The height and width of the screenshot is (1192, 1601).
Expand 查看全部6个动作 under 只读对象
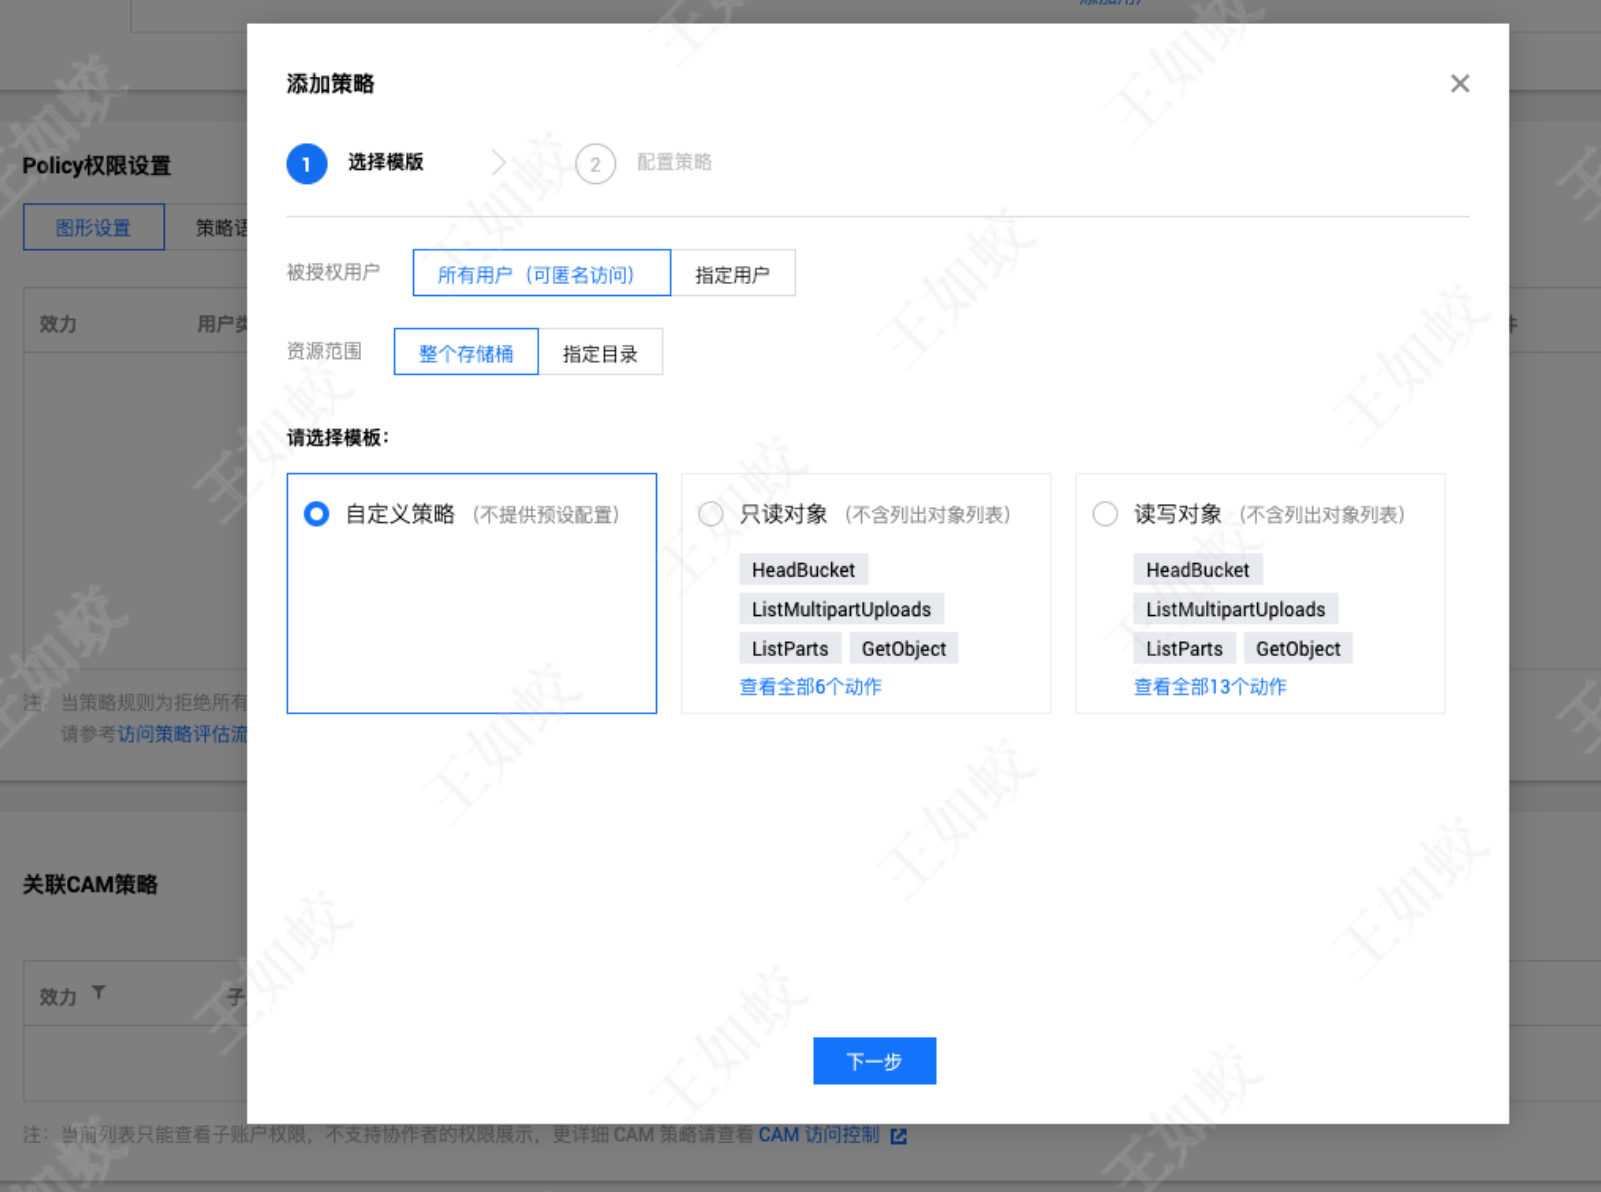click(x=810, y=687)
